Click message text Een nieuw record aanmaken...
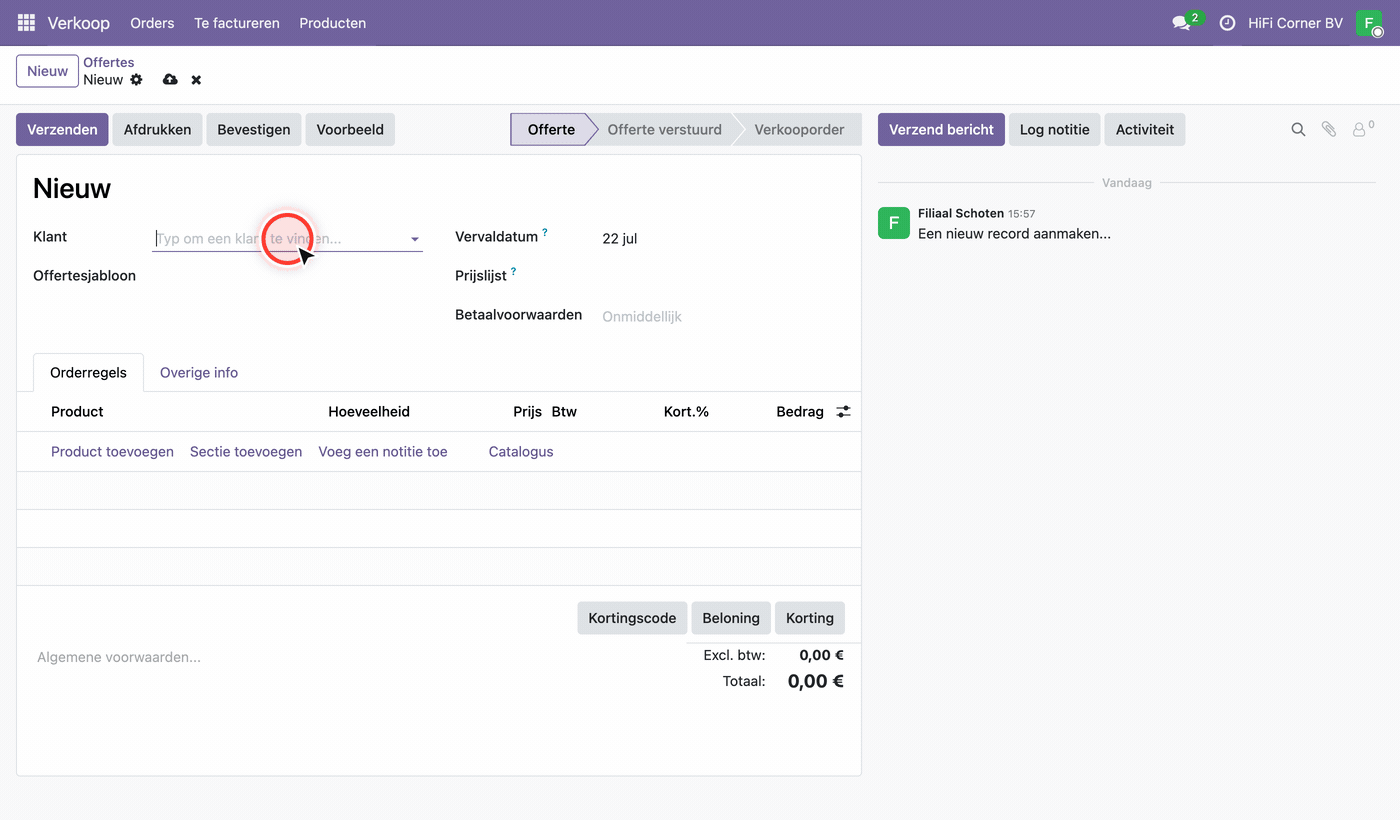 pyautogui.click(x=1014, y=233)
